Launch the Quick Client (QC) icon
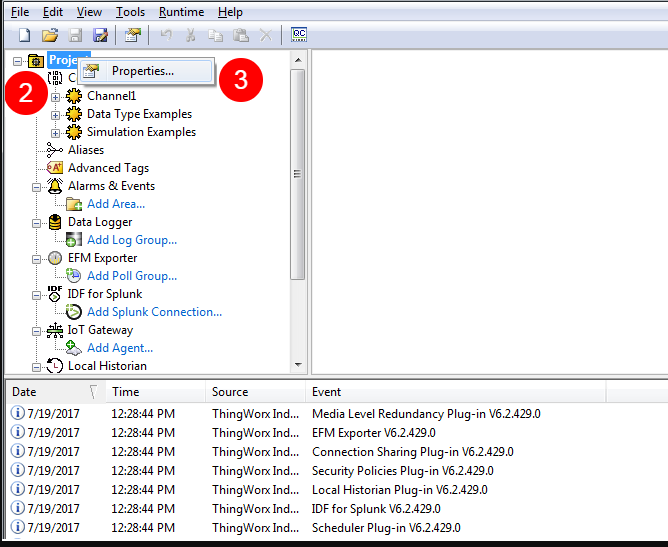The image size is (668, 547). 299,35
